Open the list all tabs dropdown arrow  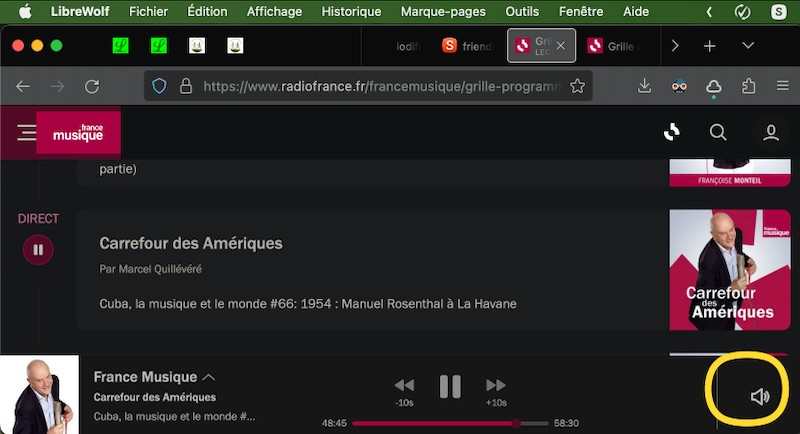click(x=748, y=46)
